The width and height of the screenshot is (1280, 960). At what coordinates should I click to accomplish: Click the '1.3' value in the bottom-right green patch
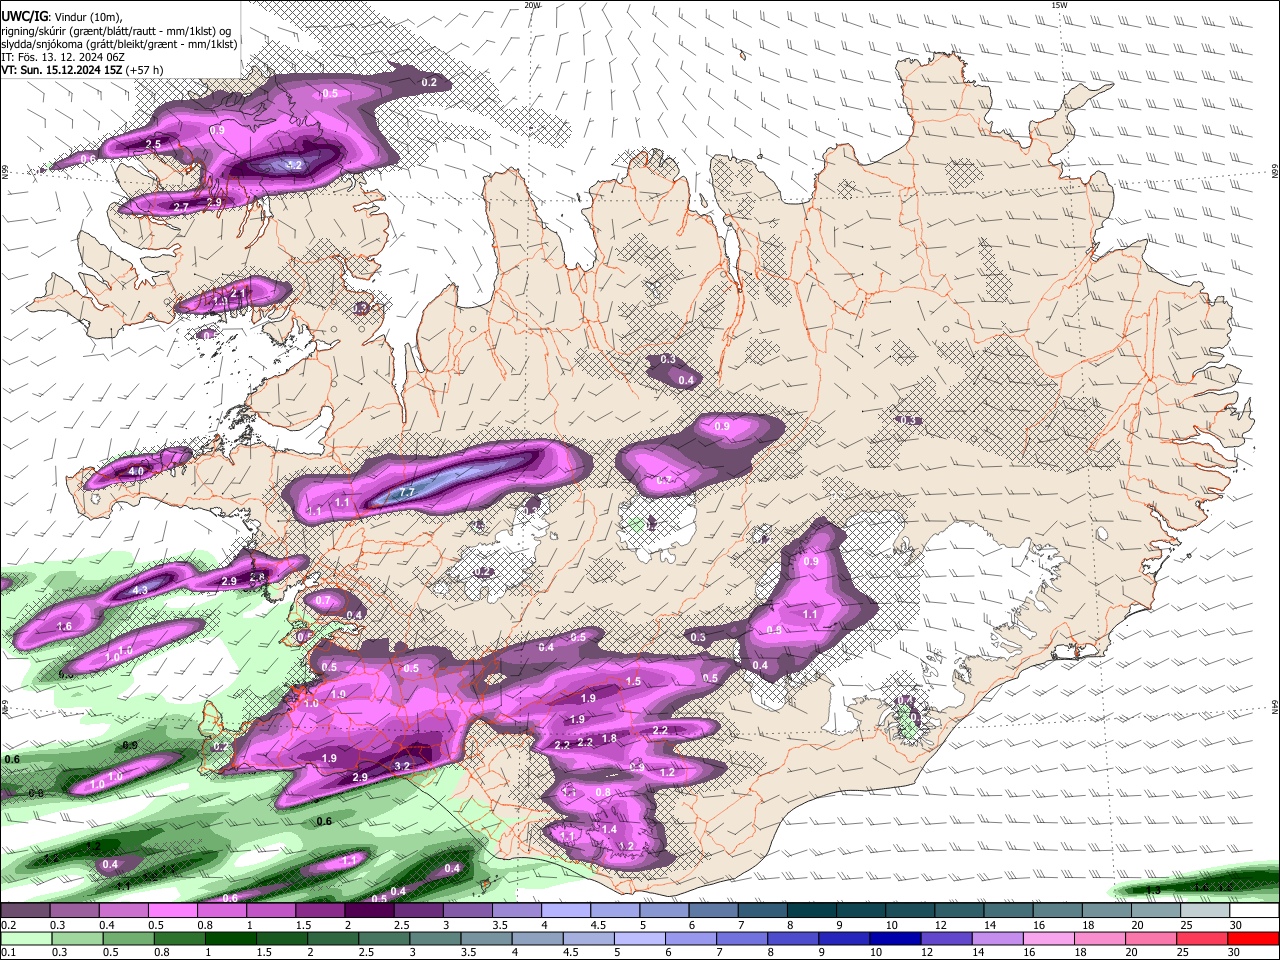pyautogui.click(x=1153, y=890)
